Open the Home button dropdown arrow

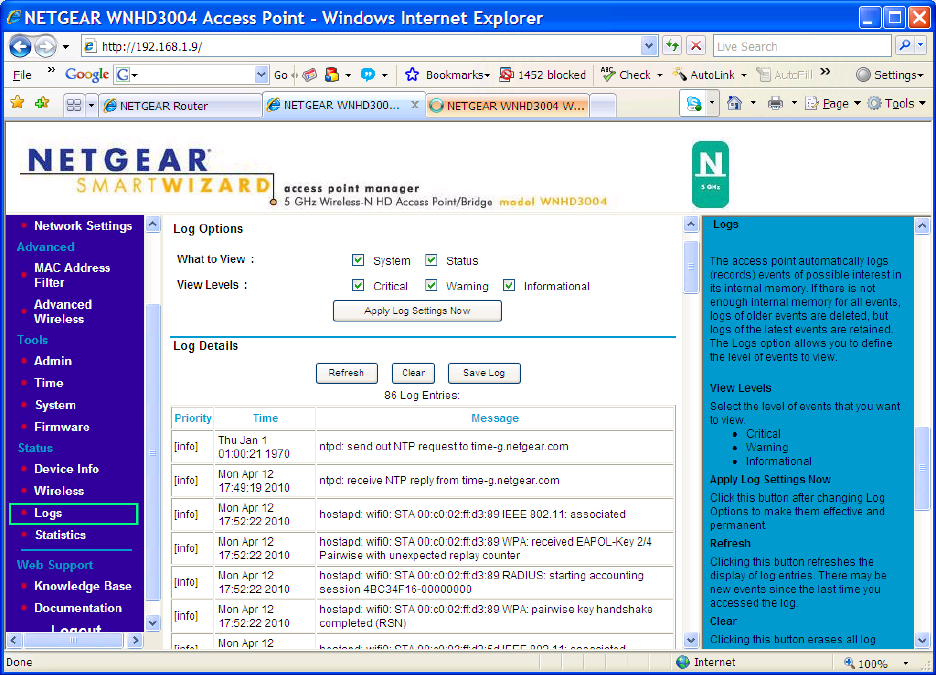pyautogui.click(x=753, y=103)
